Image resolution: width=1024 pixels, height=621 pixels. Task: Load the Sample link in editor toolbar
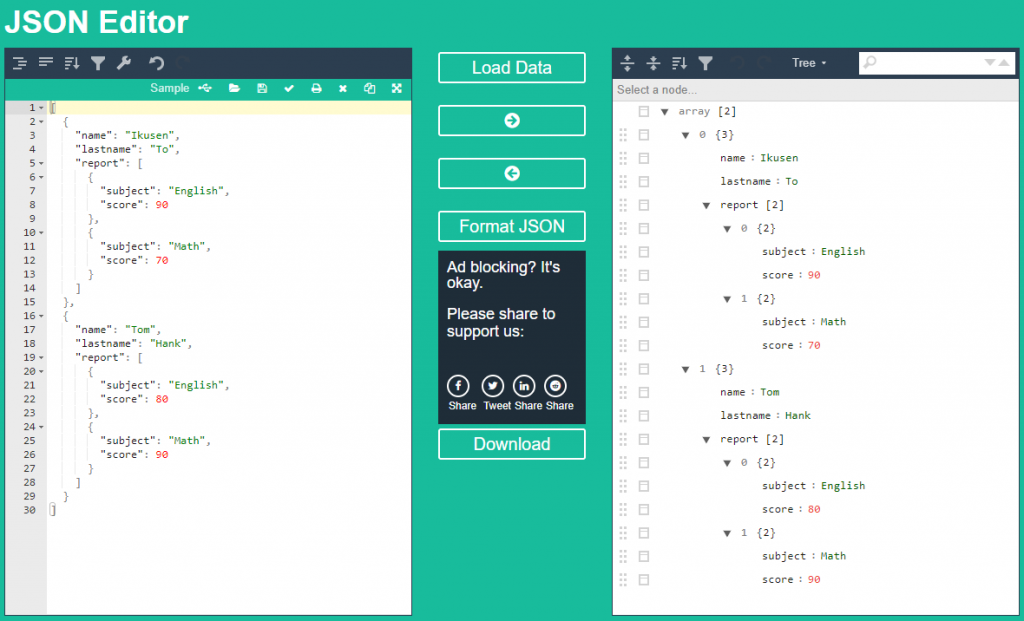point(170,88)
